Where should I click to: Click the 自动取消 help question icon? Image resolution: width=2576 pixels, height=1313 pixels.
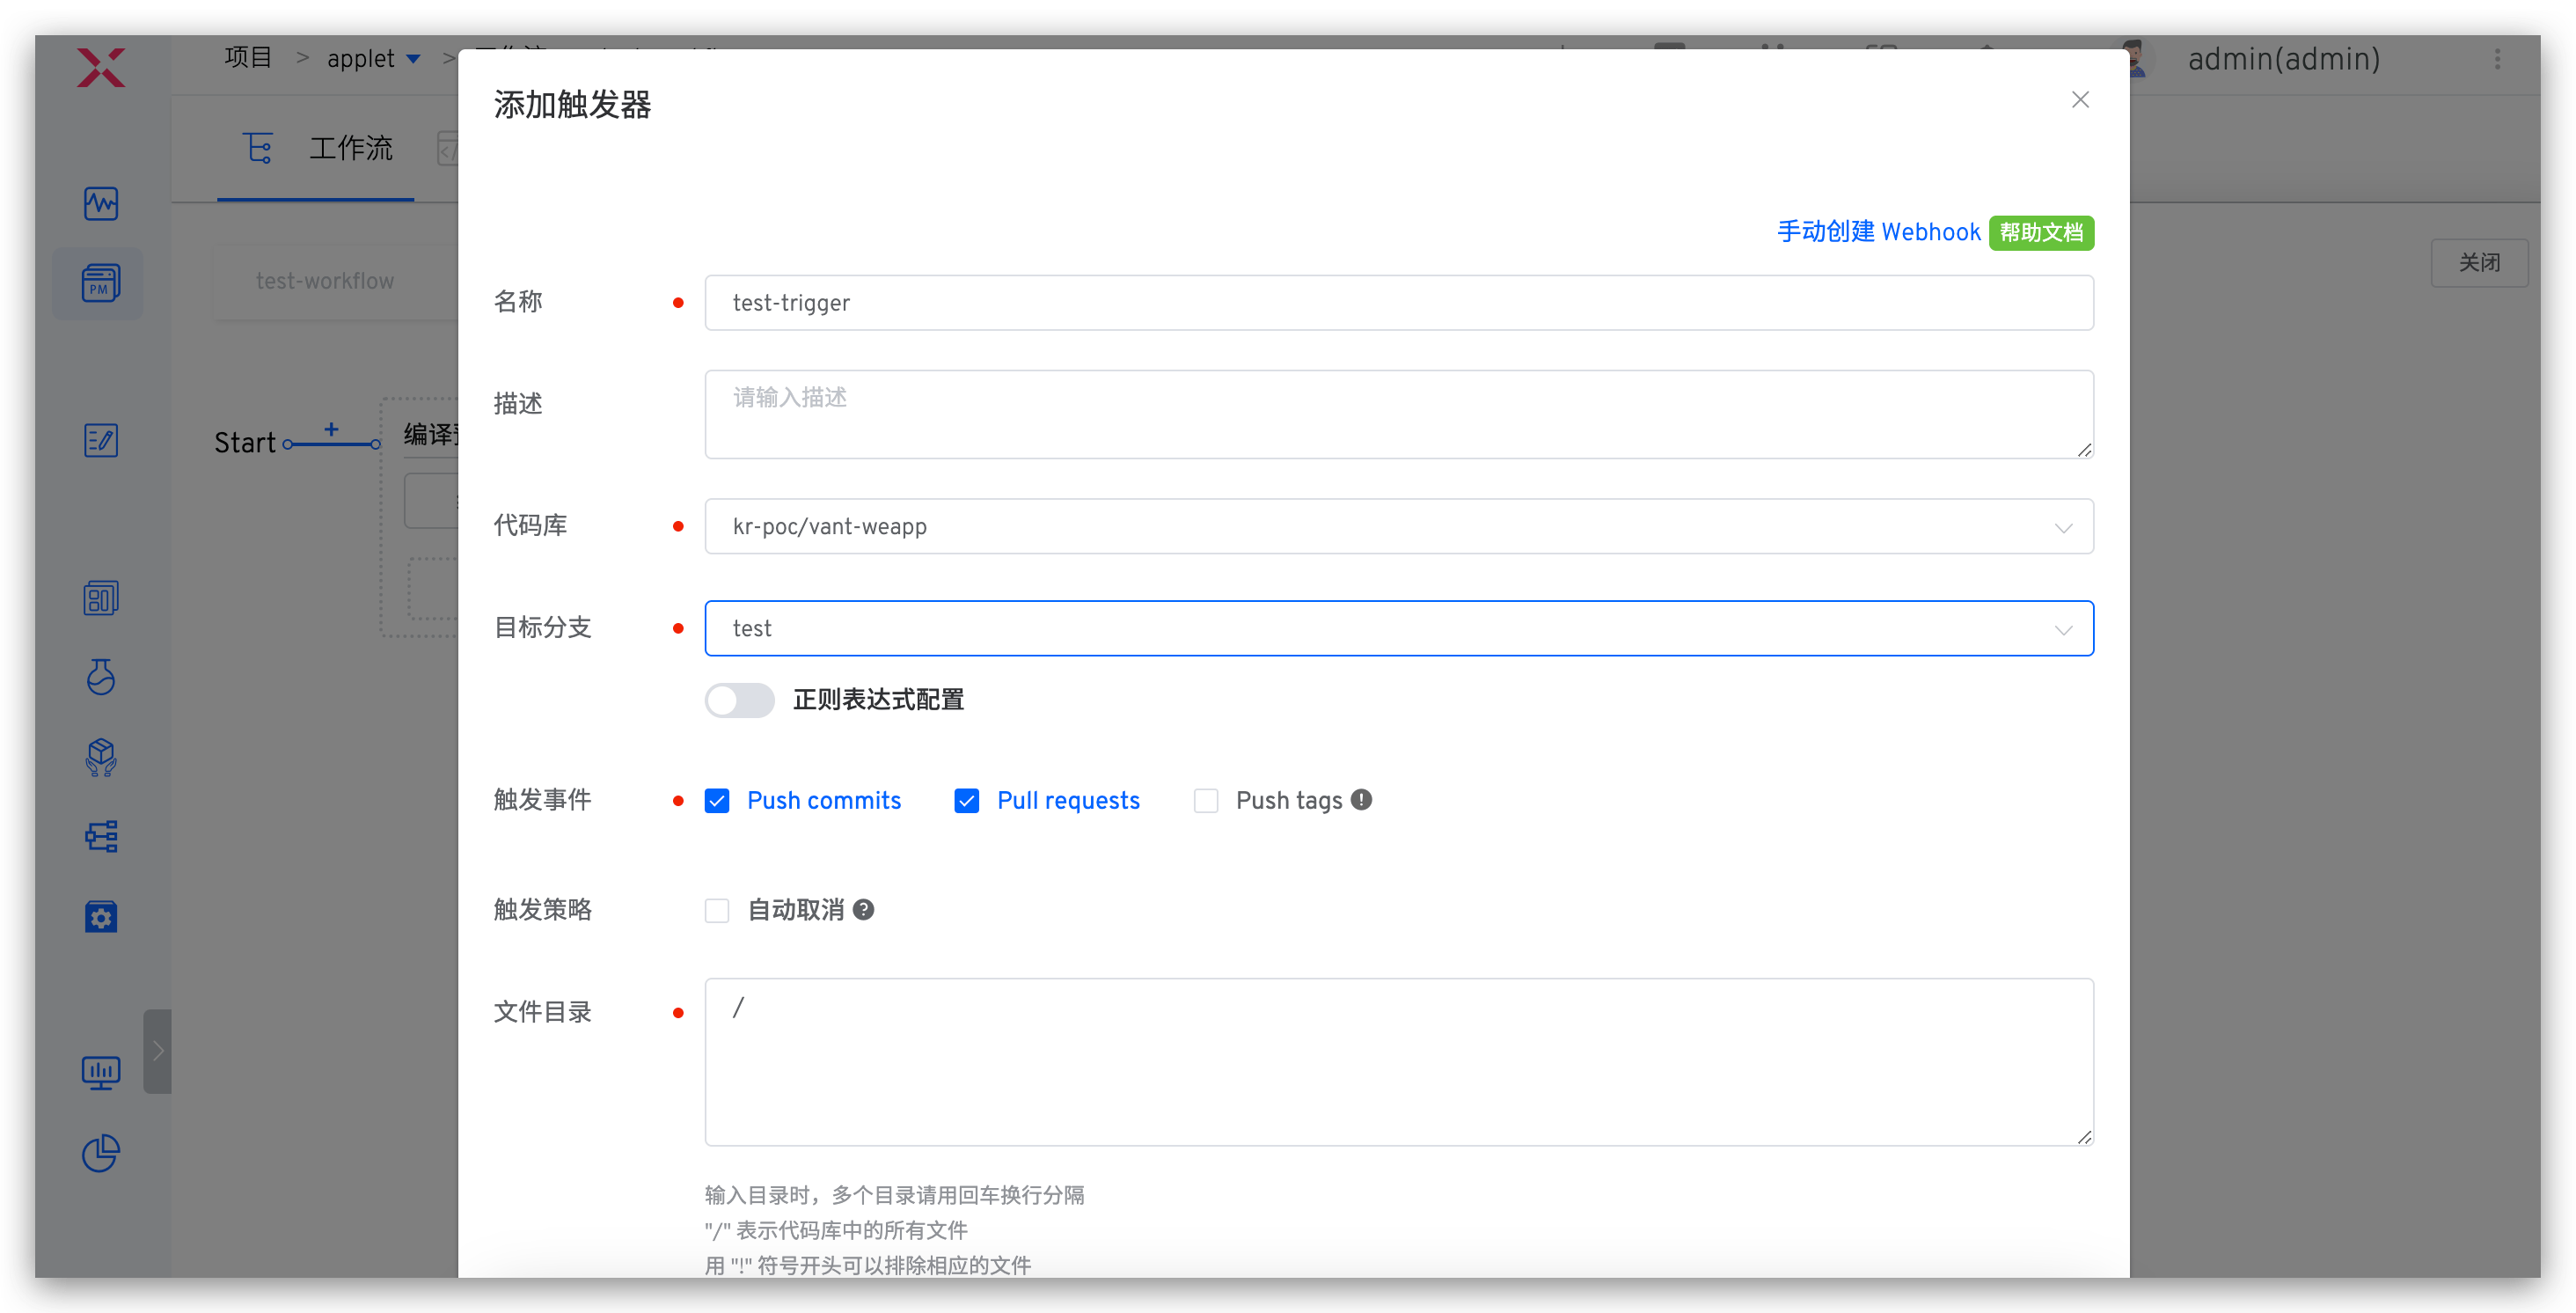[x=864, y=909]
